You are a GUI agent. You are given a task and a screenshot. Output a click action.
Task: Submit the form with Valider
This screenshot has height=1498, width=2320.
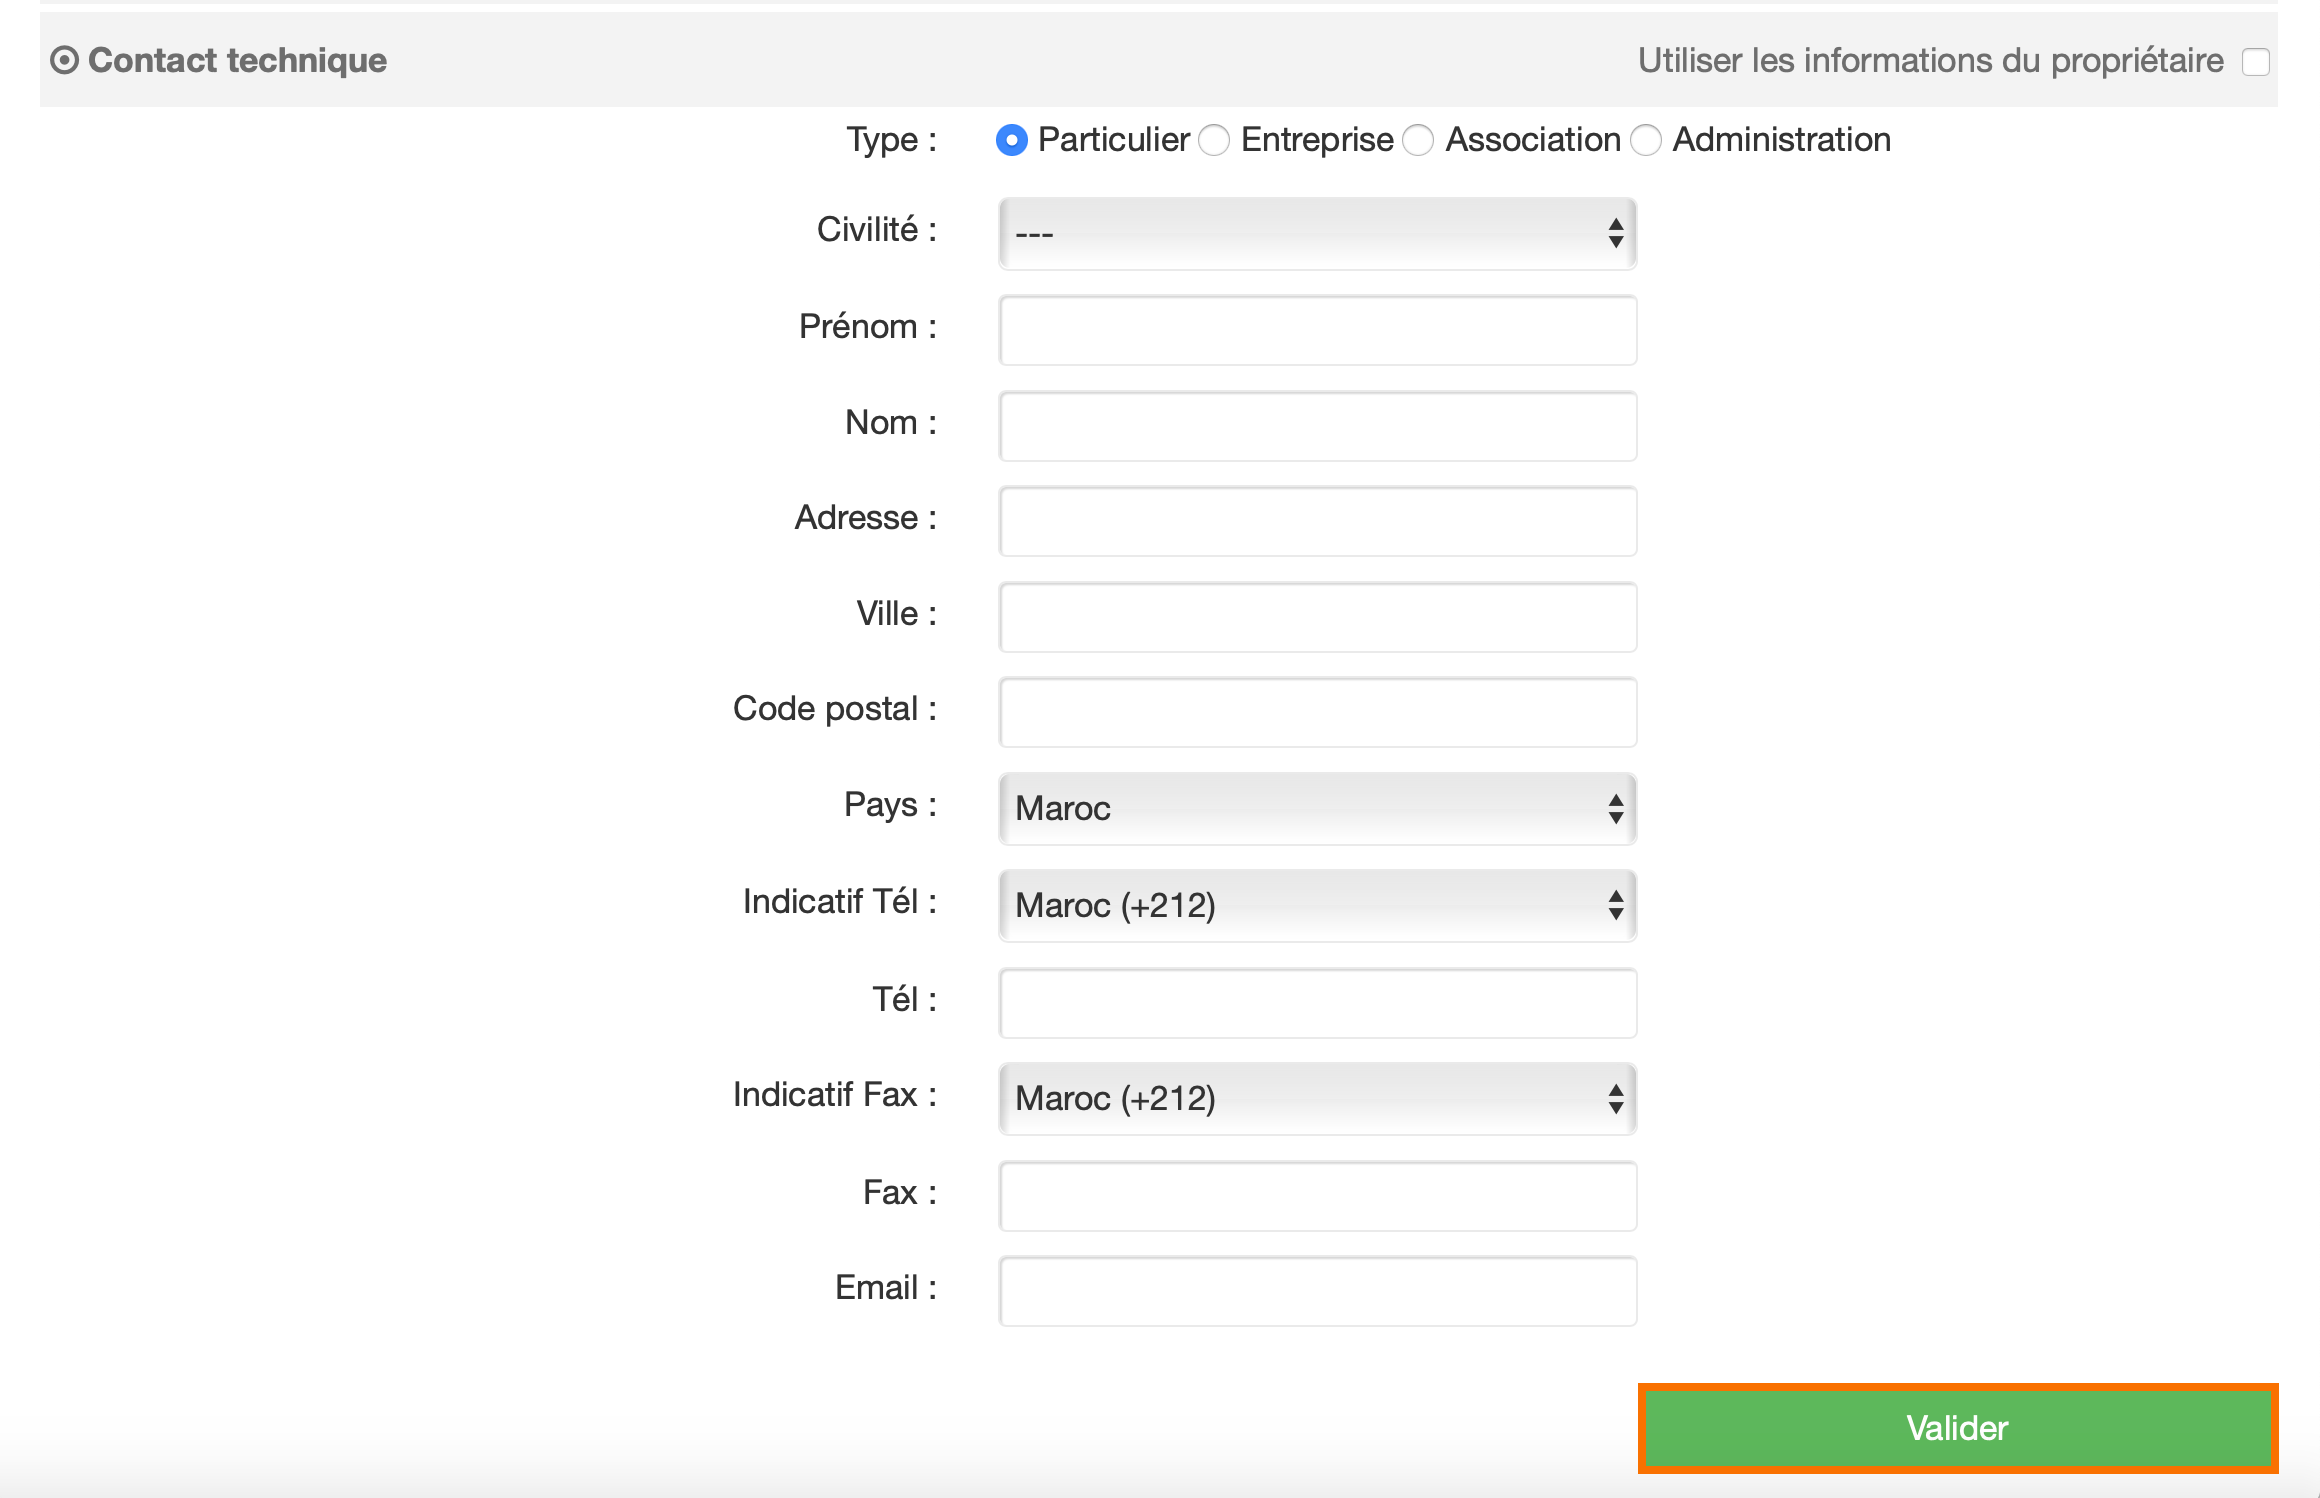pyautogui.click(x=1957, y=1428)
